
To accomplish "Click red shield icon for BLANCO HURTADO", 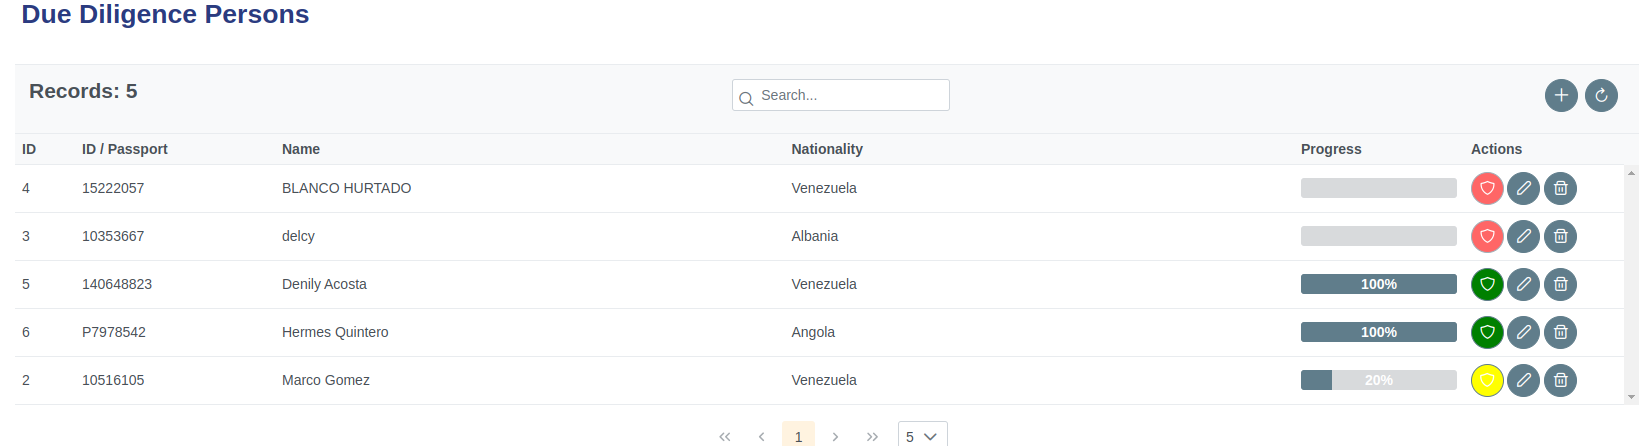I will [1487, 188].
